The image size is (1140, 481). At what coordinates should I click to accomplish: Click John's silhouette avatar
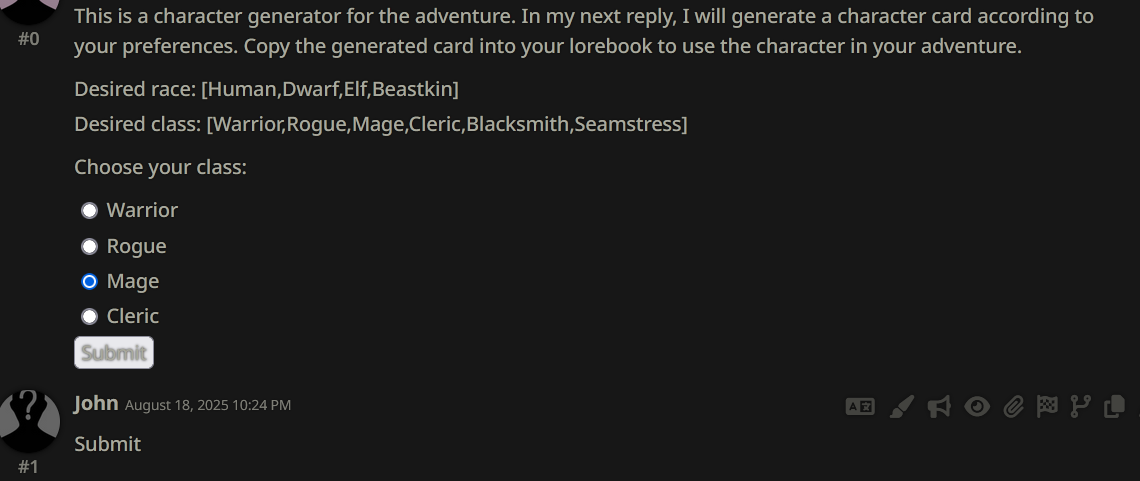coord(29,420)
